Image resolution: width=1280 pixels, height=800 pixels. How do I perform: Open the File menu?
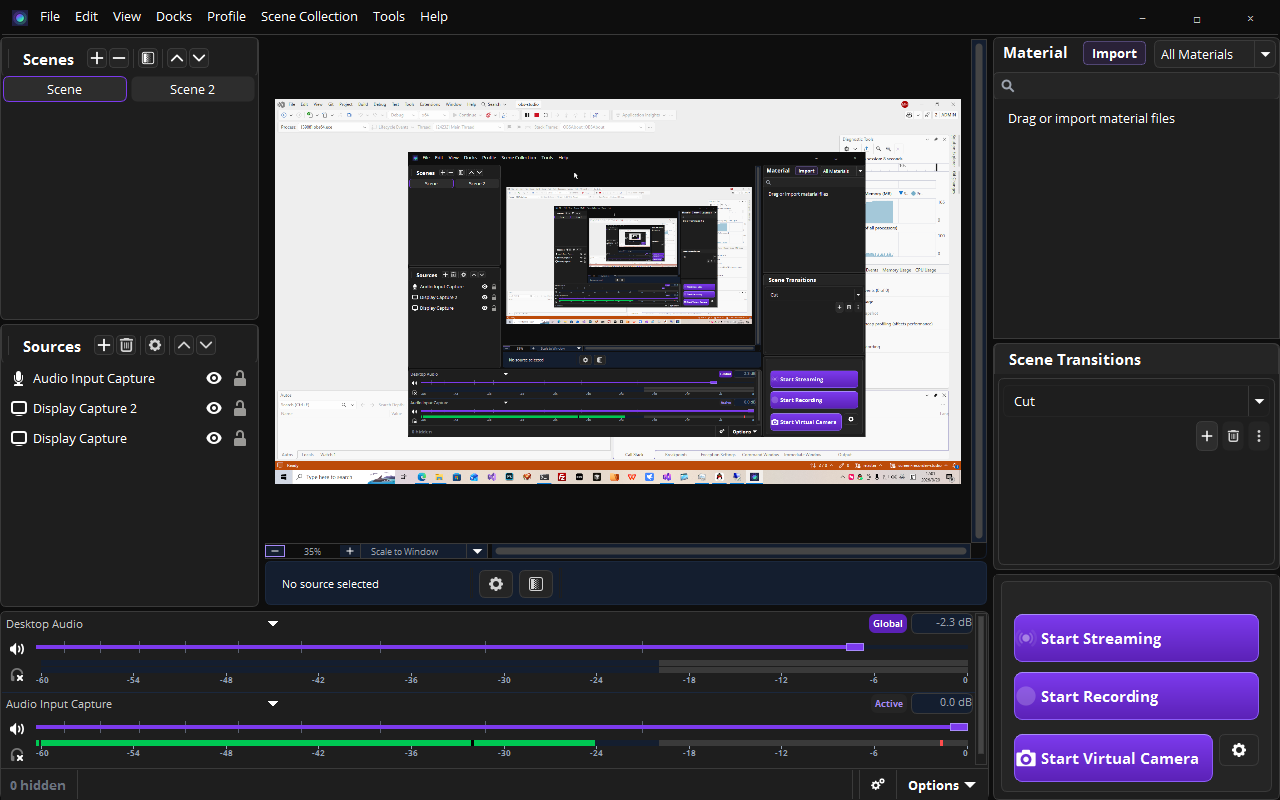point(50,17)
